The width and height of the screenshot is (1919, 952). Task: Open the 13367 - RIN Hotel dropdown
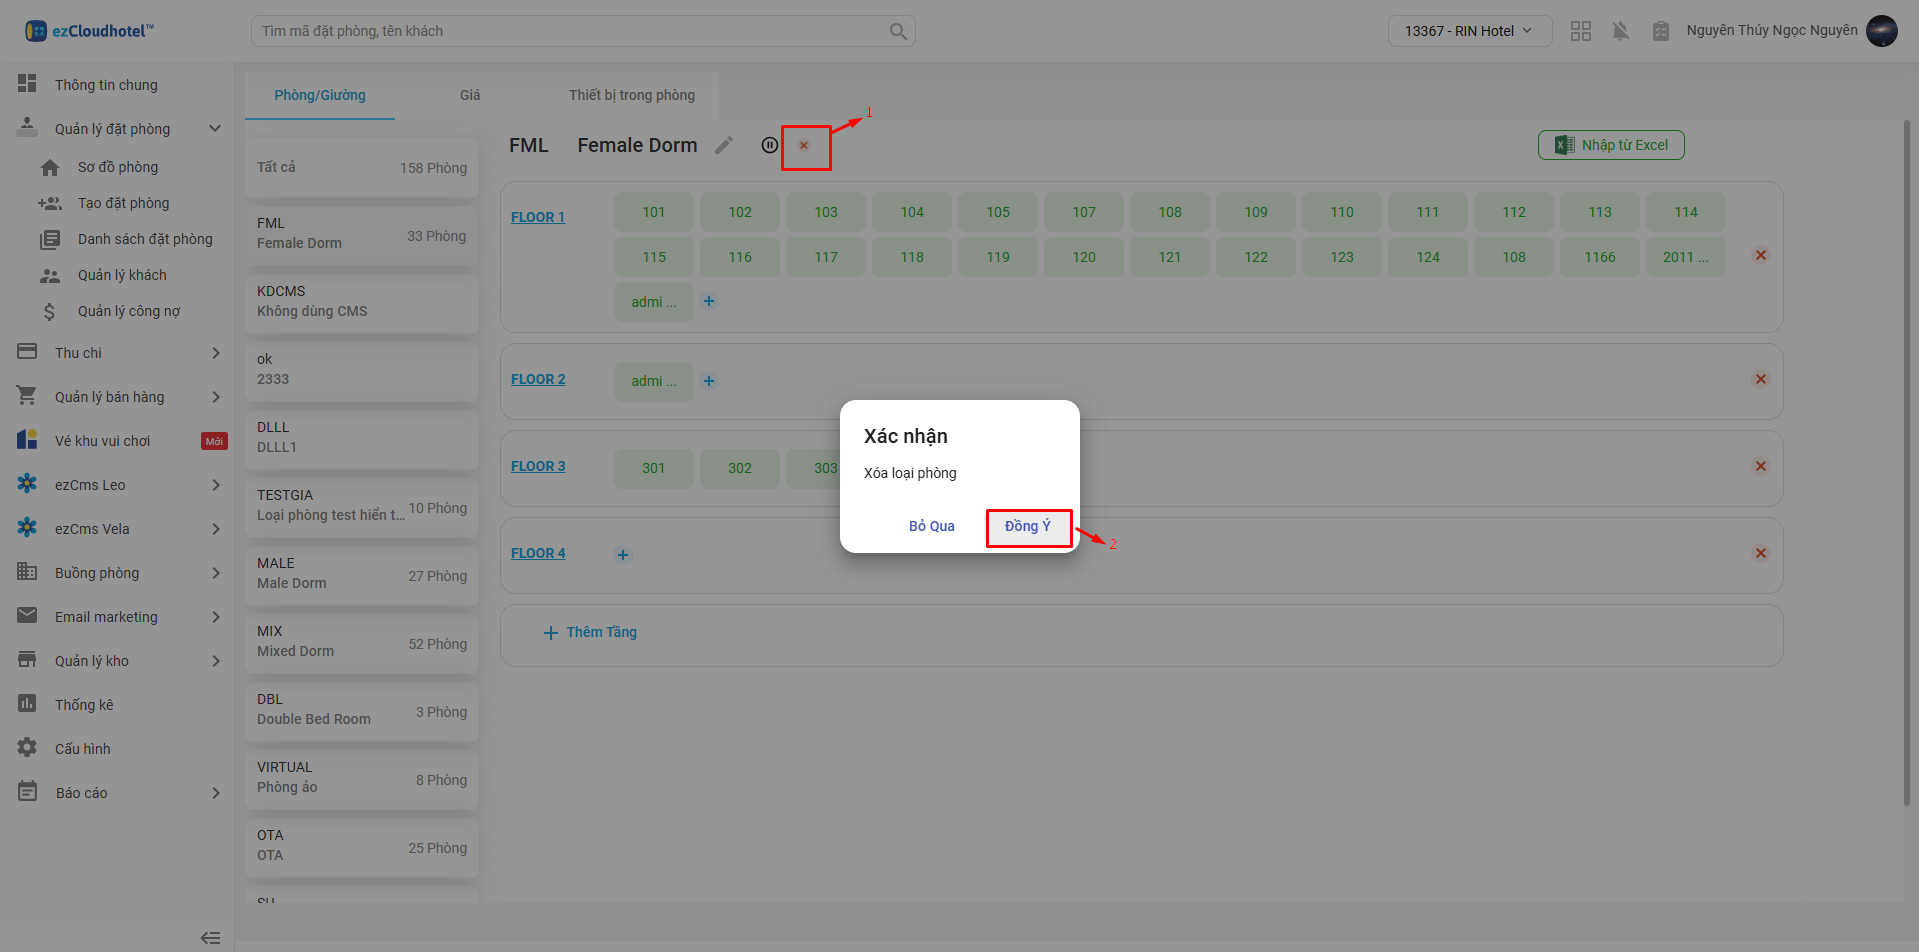pos(1468,31)
